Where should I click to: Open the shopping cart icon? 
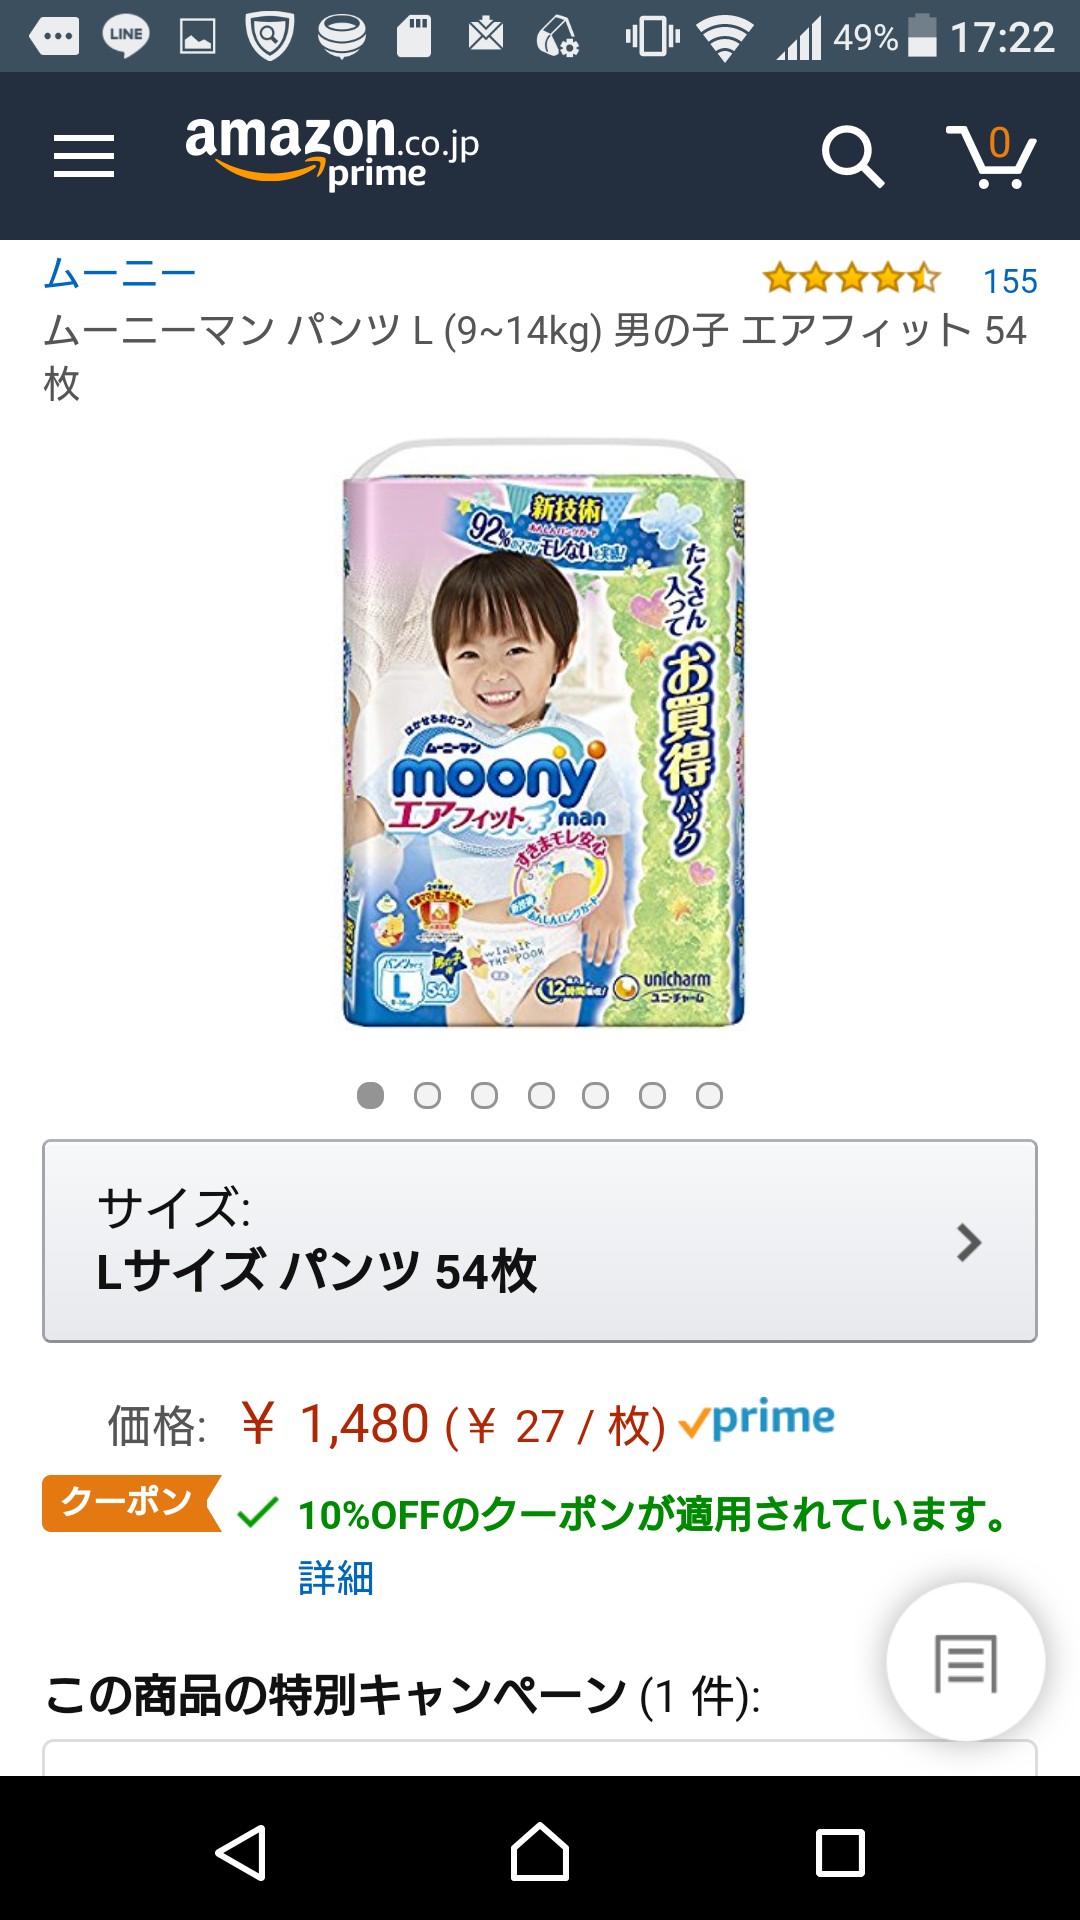pos(991,156)
